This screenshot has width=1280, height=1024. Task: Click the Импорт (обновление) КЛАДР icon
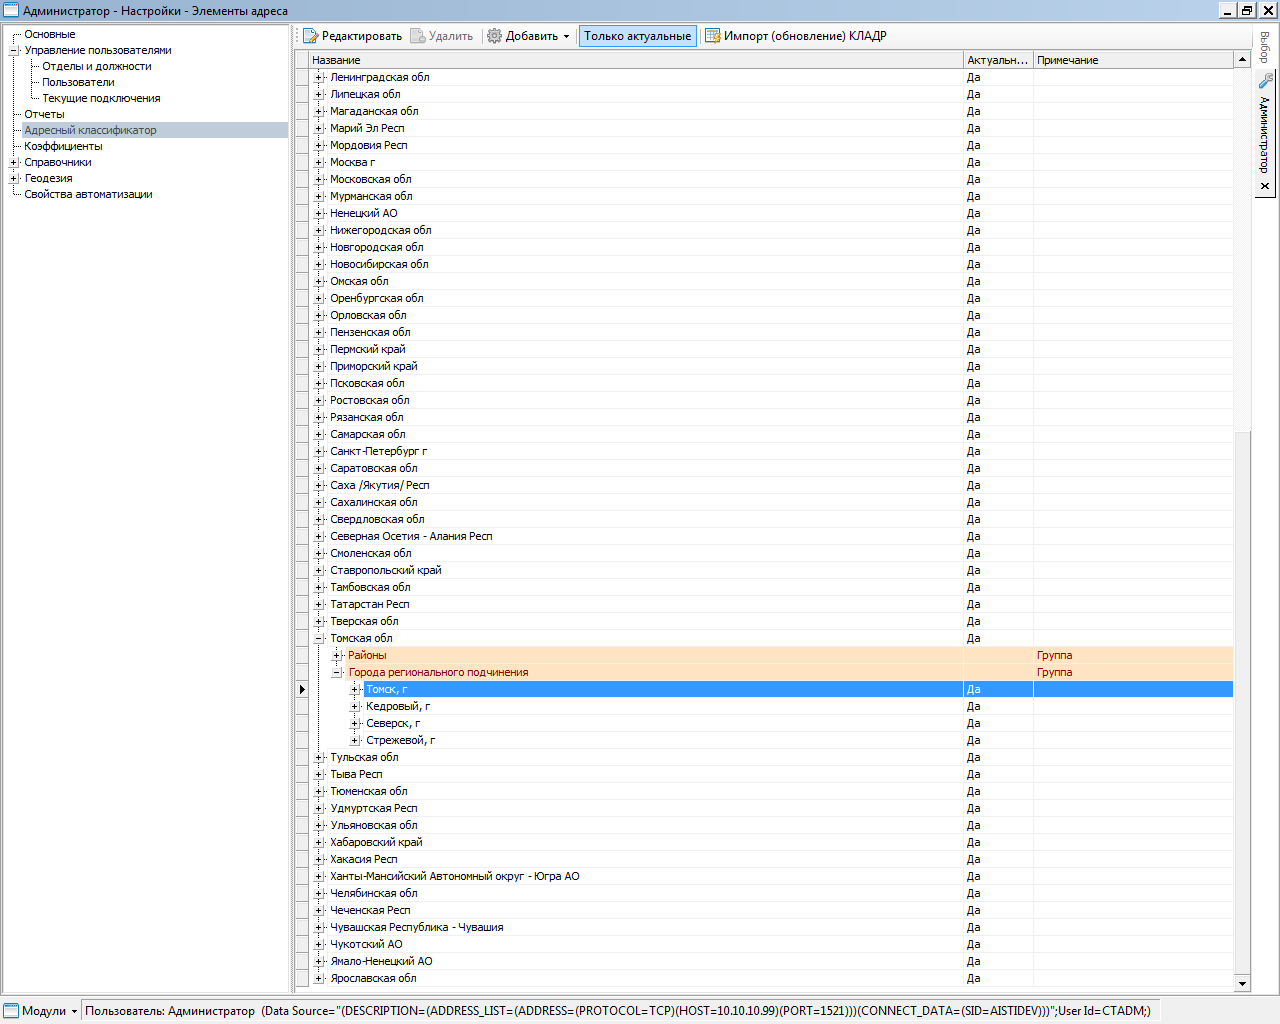[713, 36]
